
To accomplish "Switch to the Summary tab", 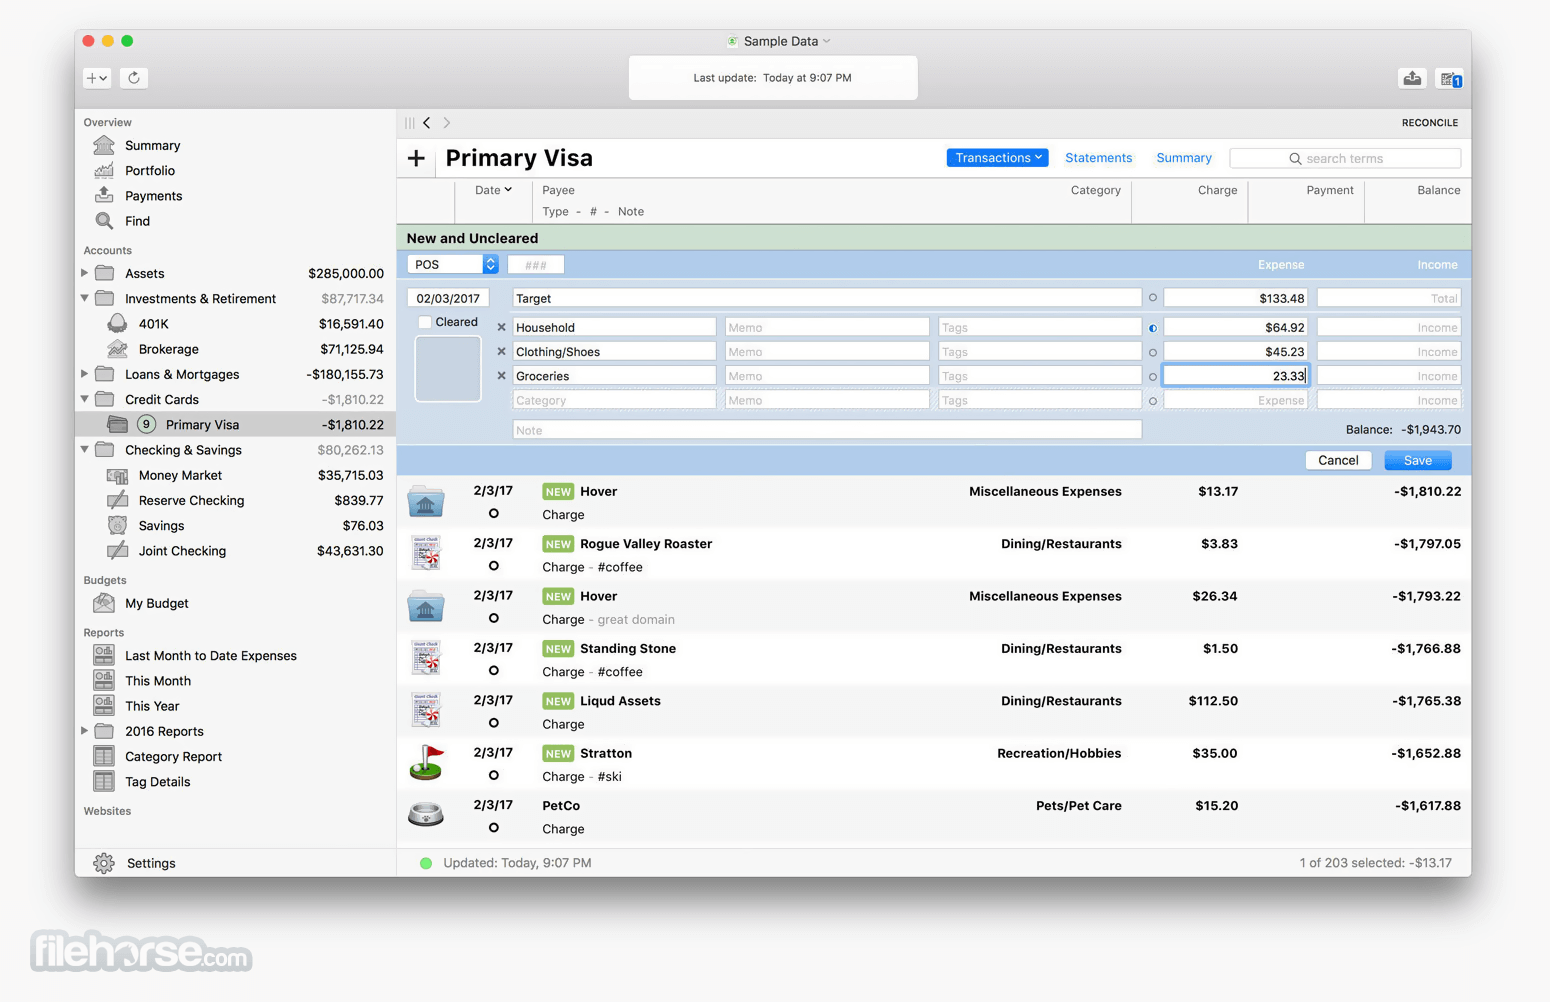I will (1184, 158).
